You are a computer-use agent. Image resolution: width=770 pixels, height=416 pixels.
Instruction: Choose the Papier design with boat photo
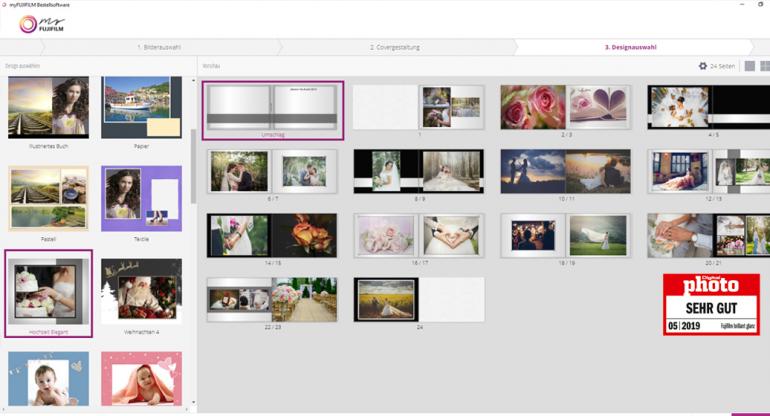(x=141, y=108)
